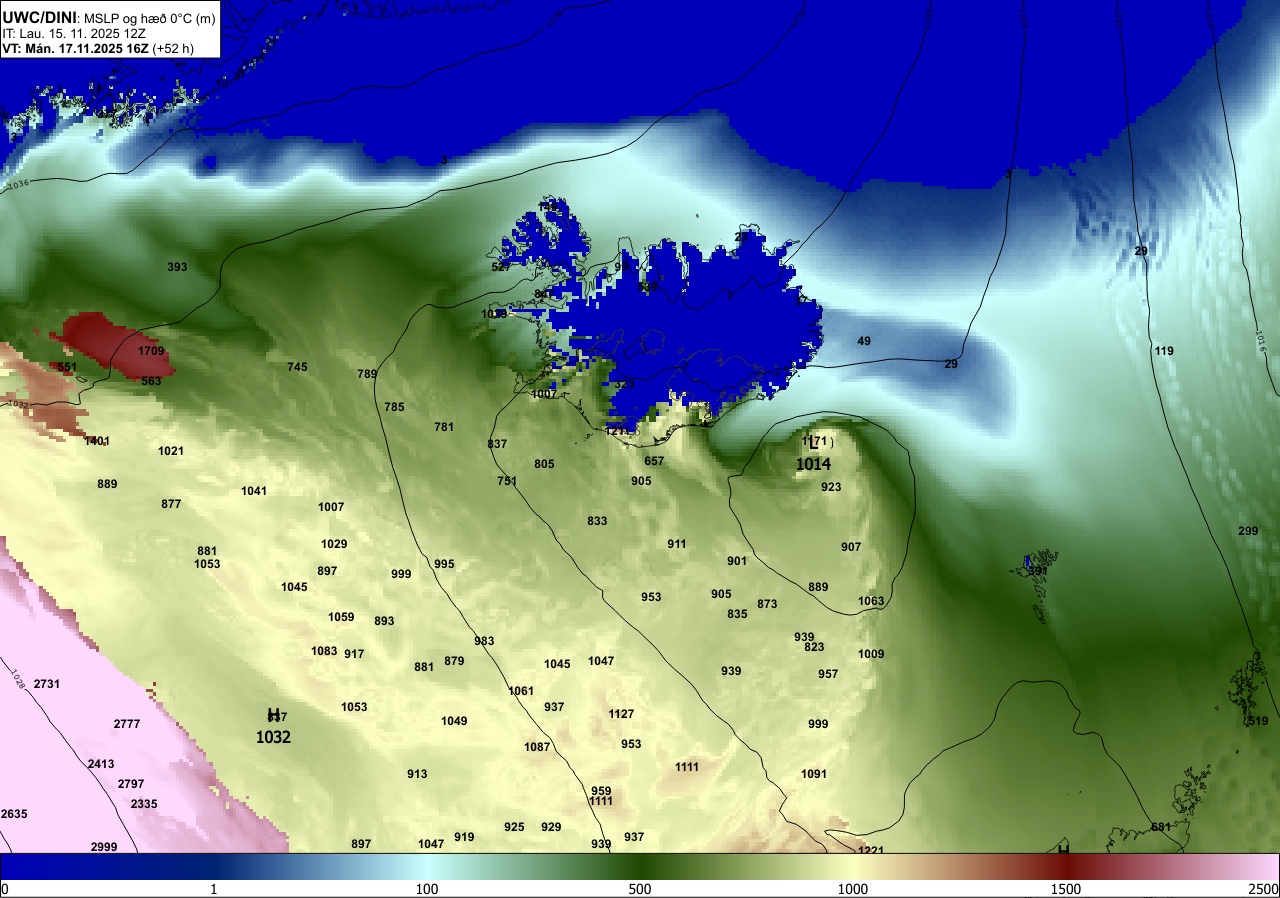Click the 2500 tick label on the color scale
Screen dimensions: 1280x898
[1265, 888]
